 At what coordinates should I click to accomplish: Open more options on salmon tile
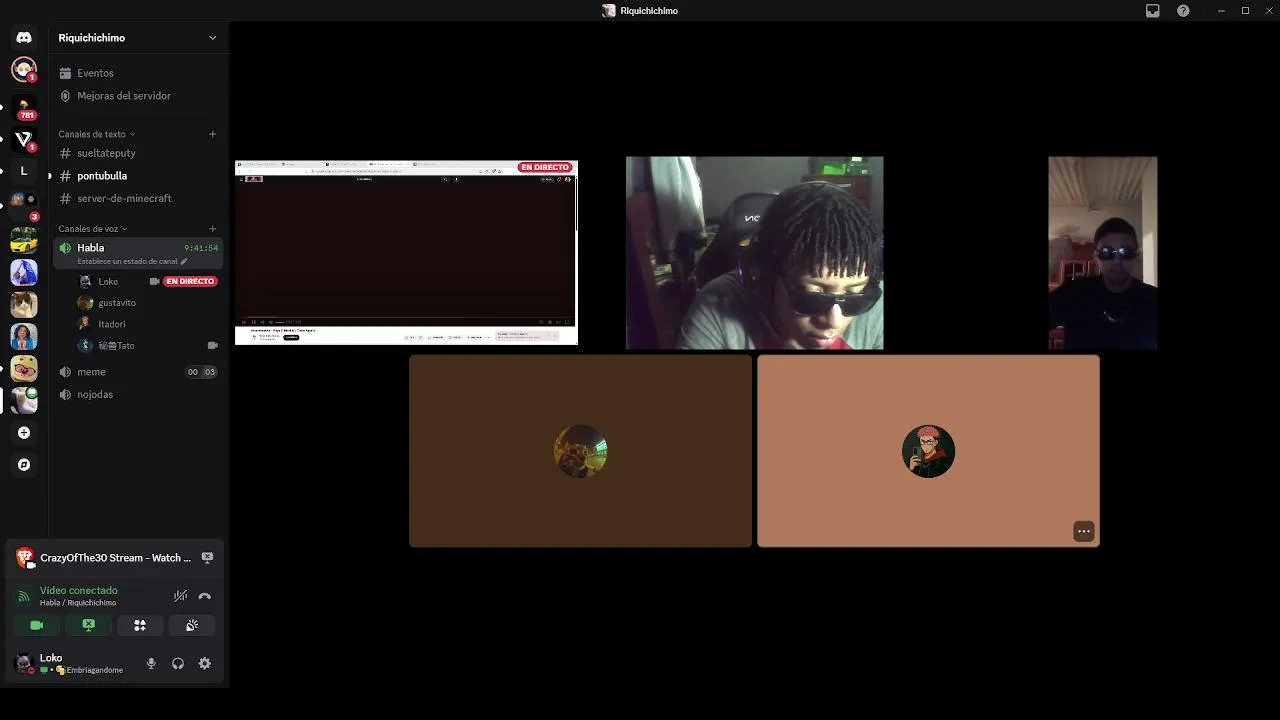[1084, 532]
